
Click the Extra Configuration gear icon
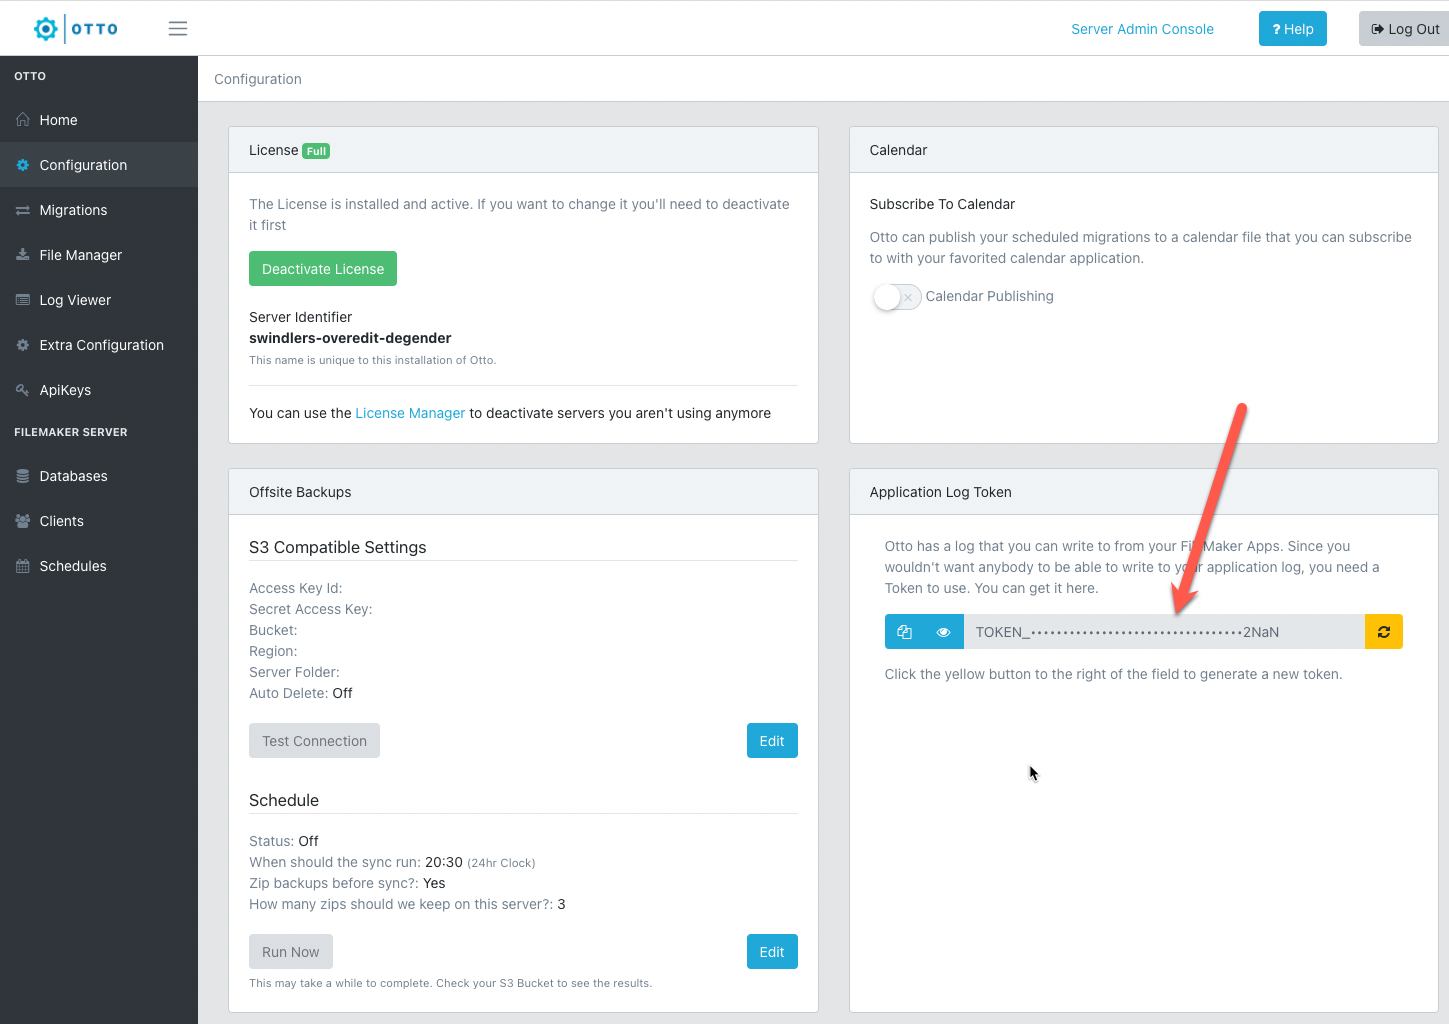[23, 345]
